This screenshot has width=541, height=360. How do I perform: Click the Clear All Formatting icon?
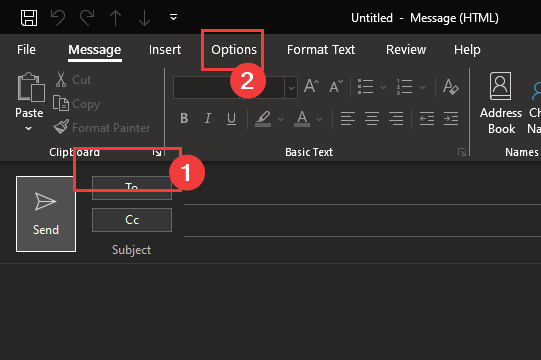tap(451, 87)
